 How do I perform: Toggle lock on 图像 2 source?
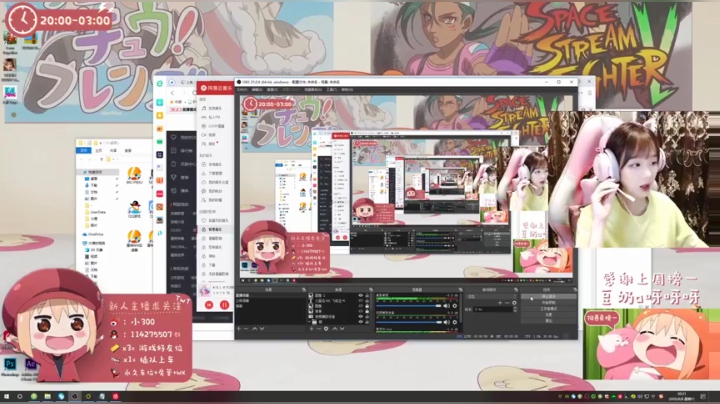(x=367, y=295)
